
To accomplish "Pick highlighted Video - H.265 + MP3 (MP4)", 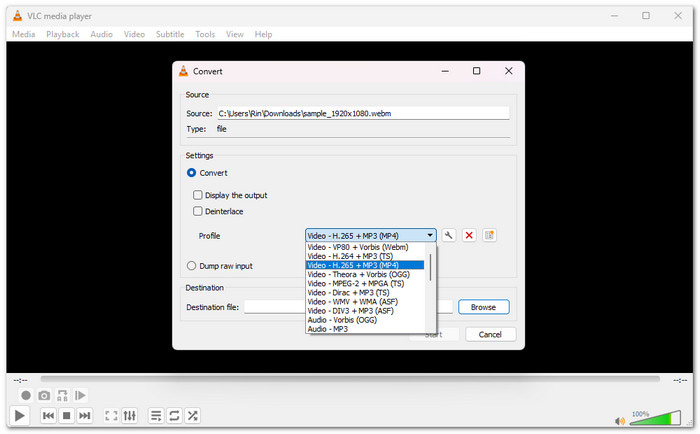I will pos(365,265).
